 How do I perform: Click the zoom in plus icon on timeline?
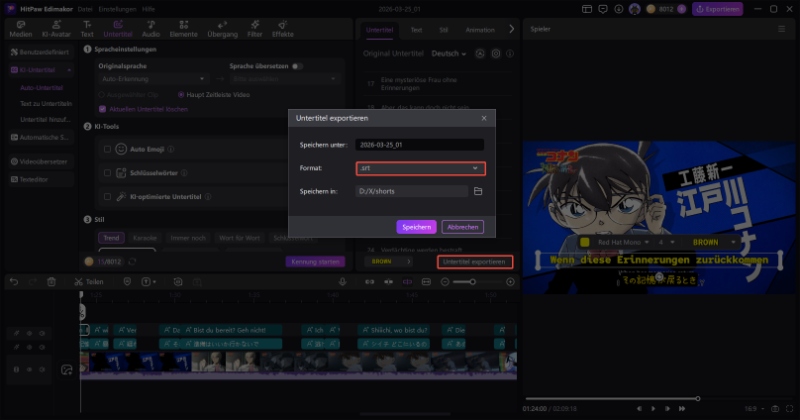point(510,282)
